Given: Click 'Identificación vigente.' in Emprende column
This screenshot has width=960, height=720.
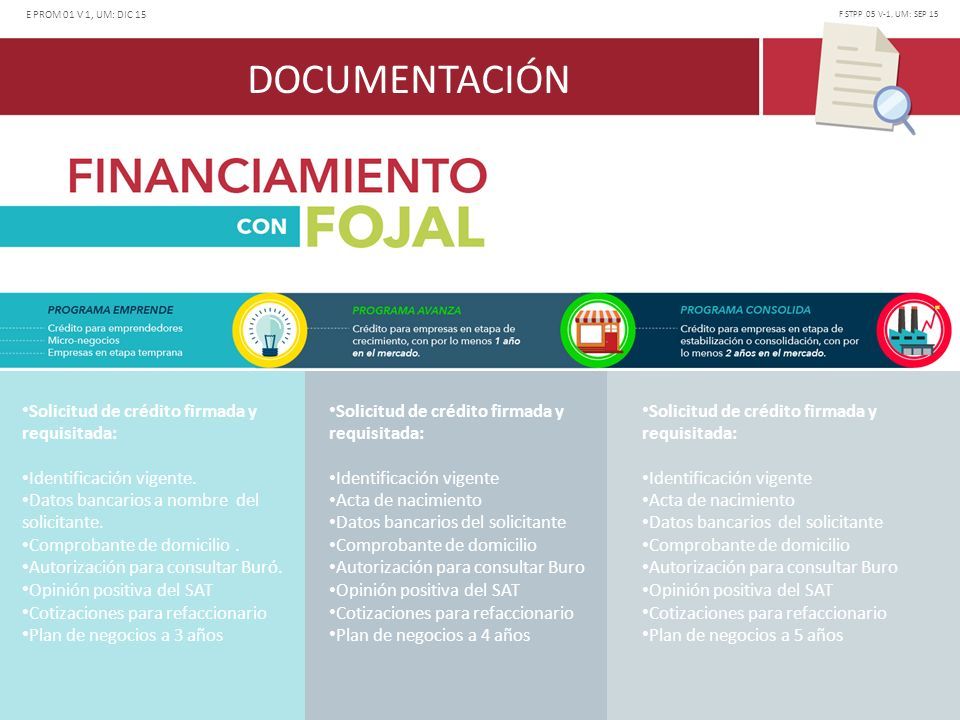Looking at the screenshot, I should [x=109, y=478].
